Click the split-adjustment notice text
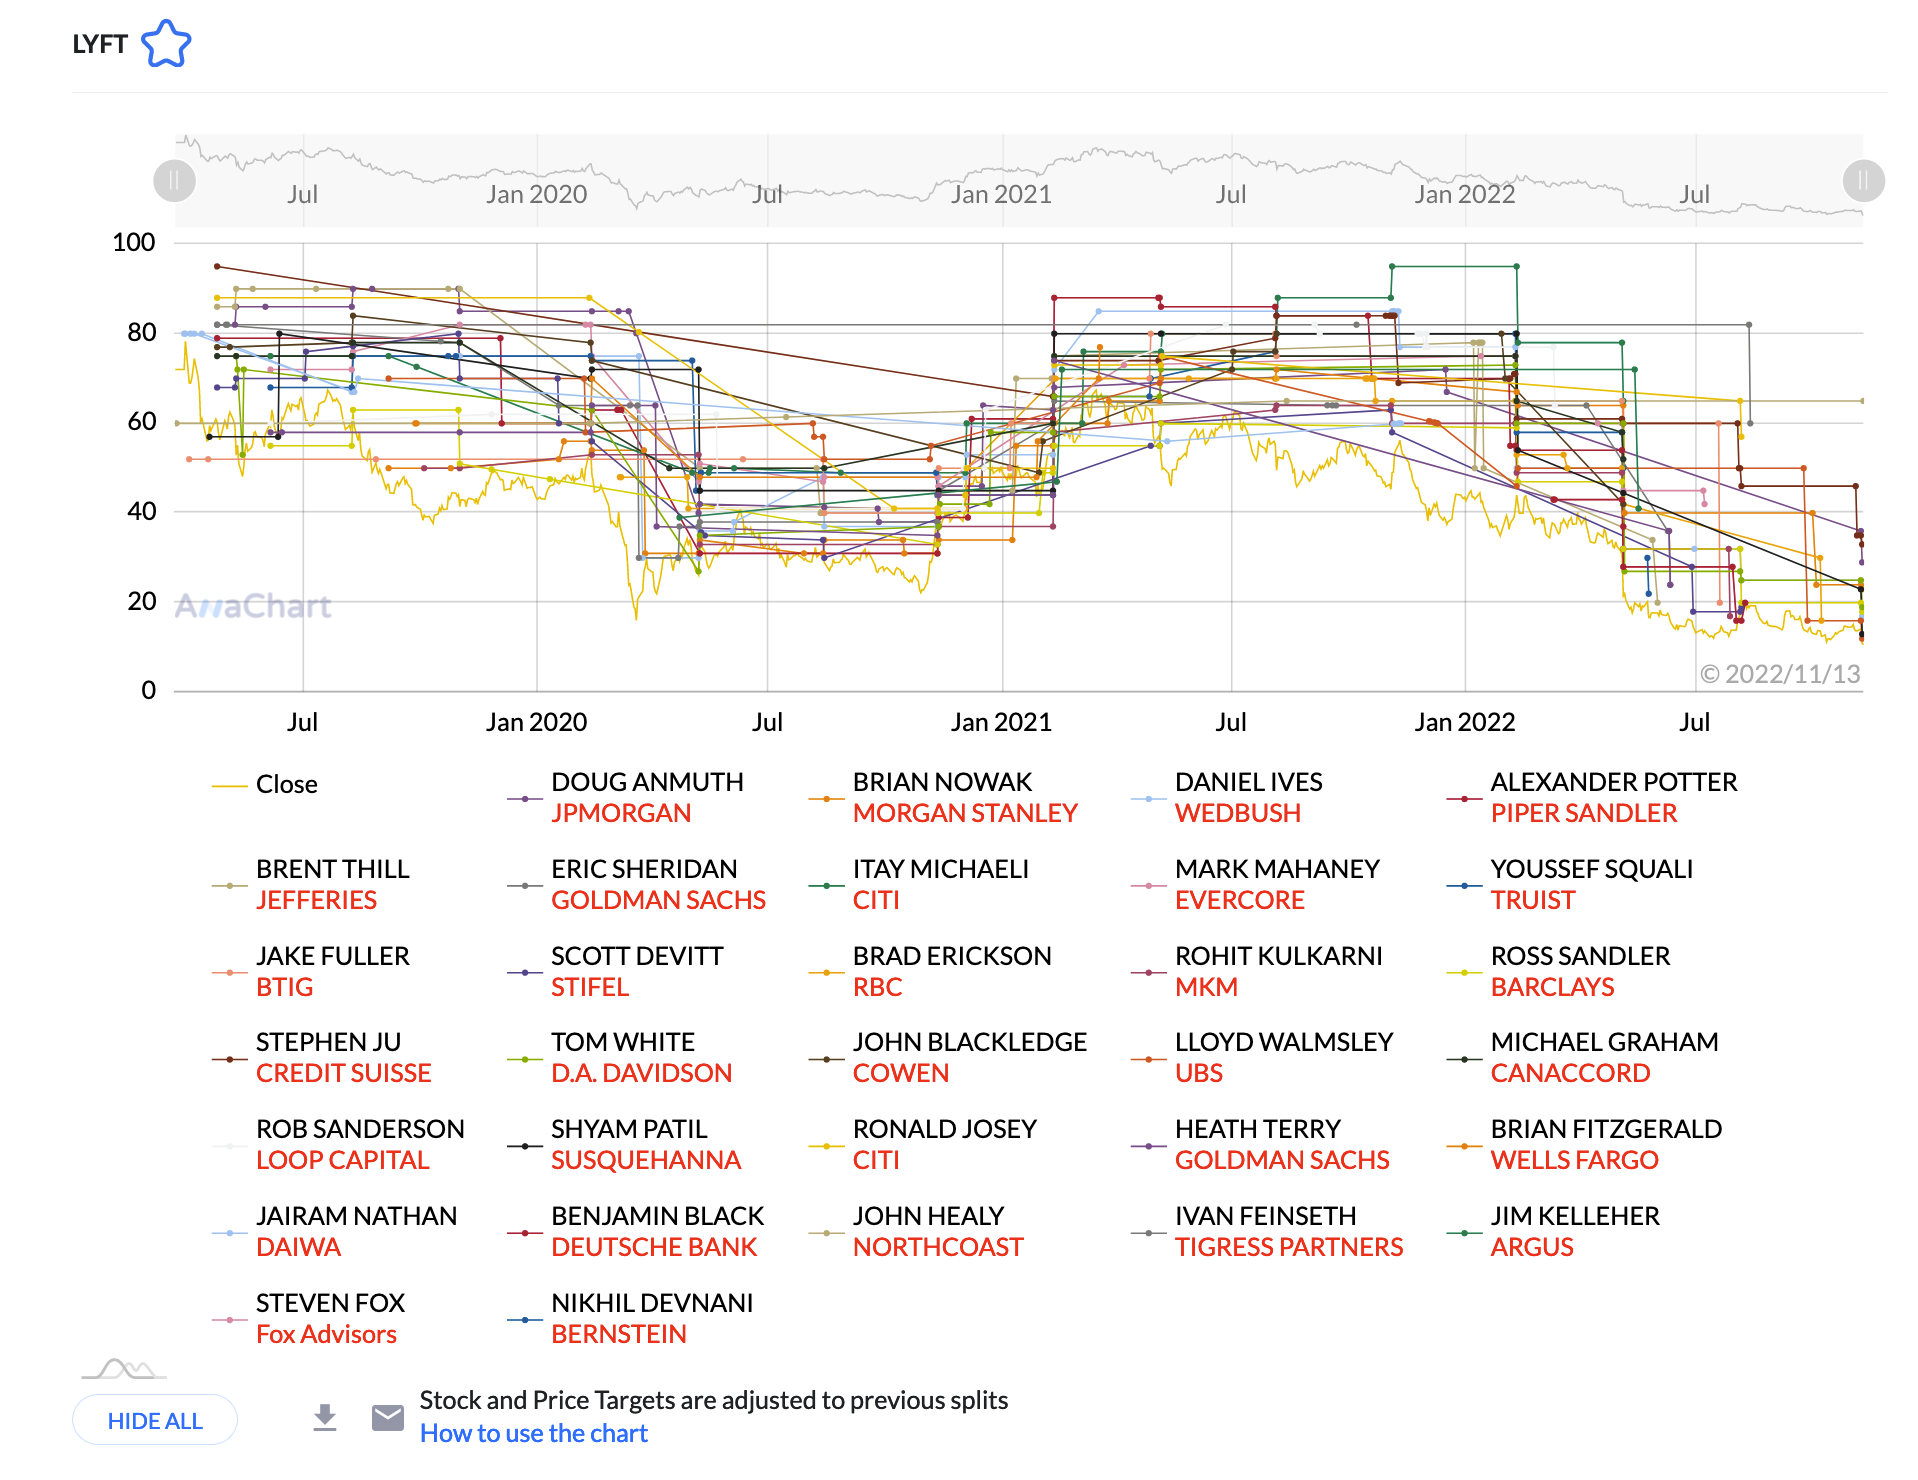The height and width of the screenshot is (1480, 1918). click(714, 1400)
